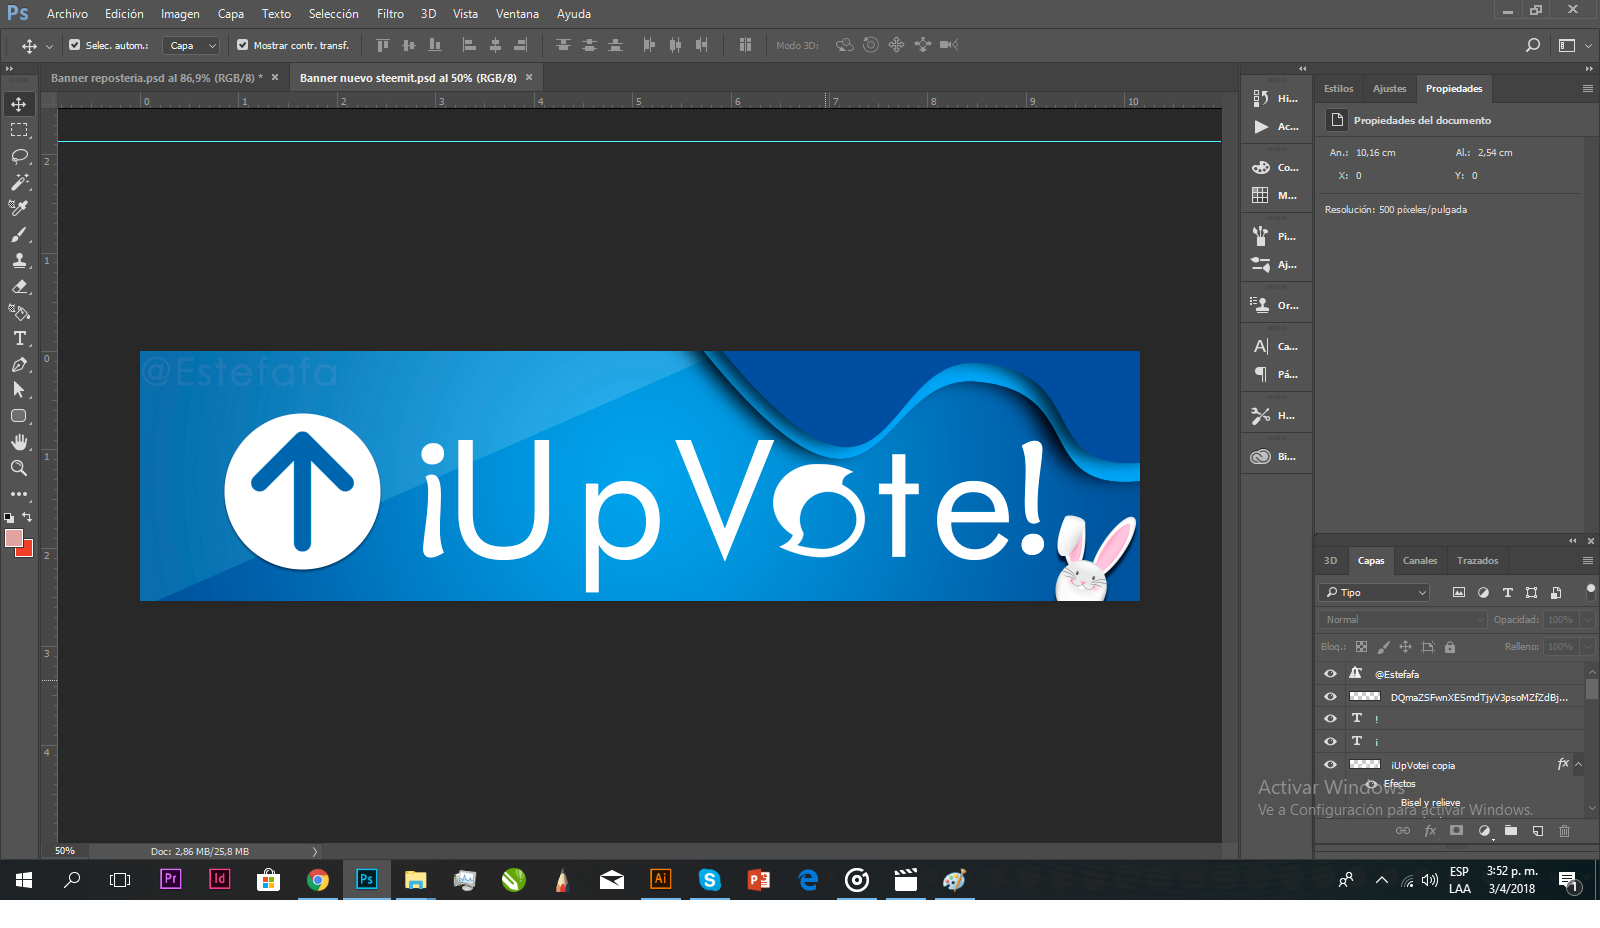Image resolution: width=1600 pixels, height=928 pixels.
Task: Open the Color panel icon
Action: pos(1261,167)
